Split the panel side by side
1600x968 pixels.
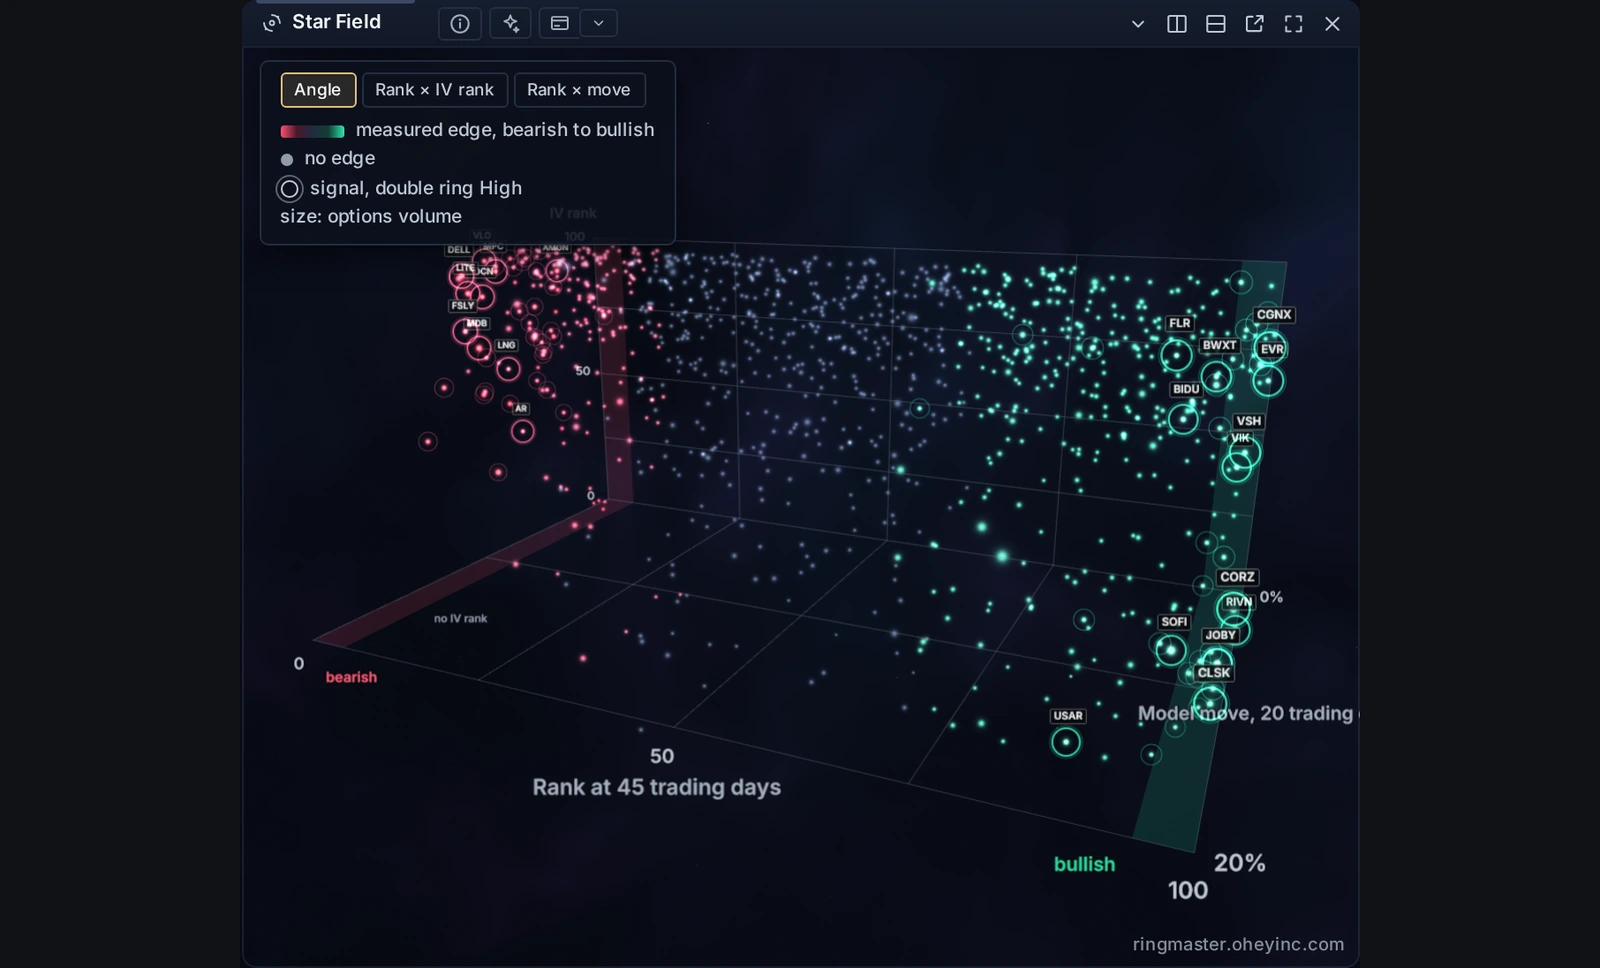tap(1177, 24)
